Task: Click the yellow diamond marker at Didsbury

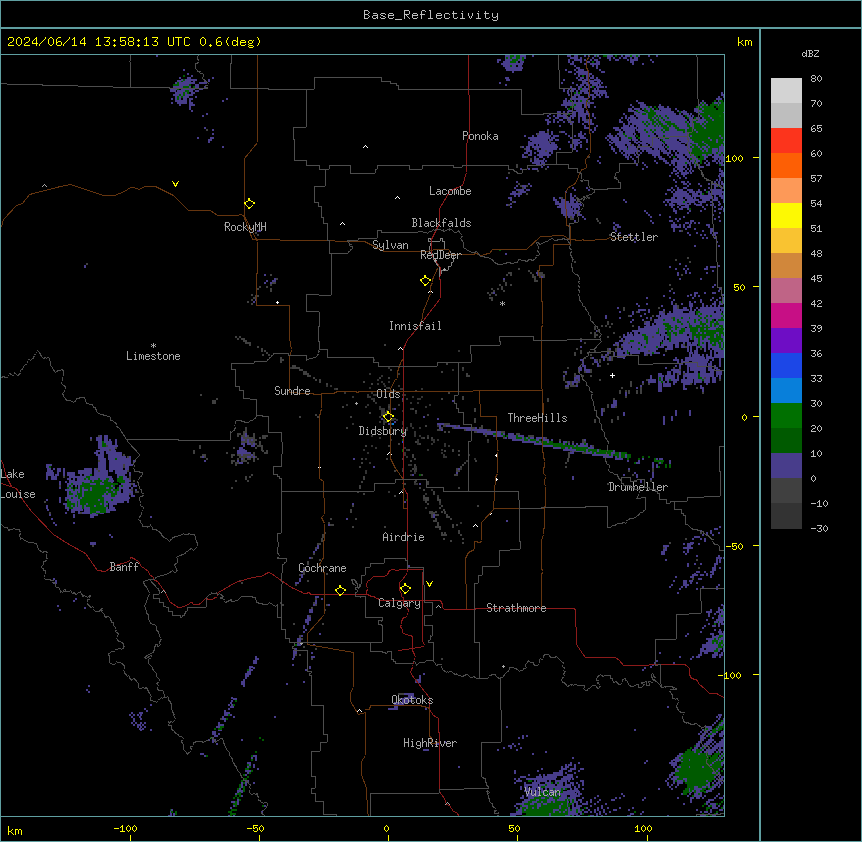Action: click(388, 417)
